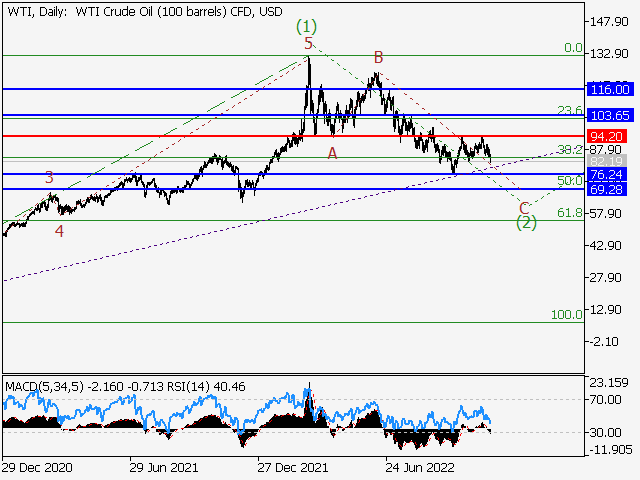
Task: Click the 70.00 RSI scale value
Action: (x=606, y=400)
